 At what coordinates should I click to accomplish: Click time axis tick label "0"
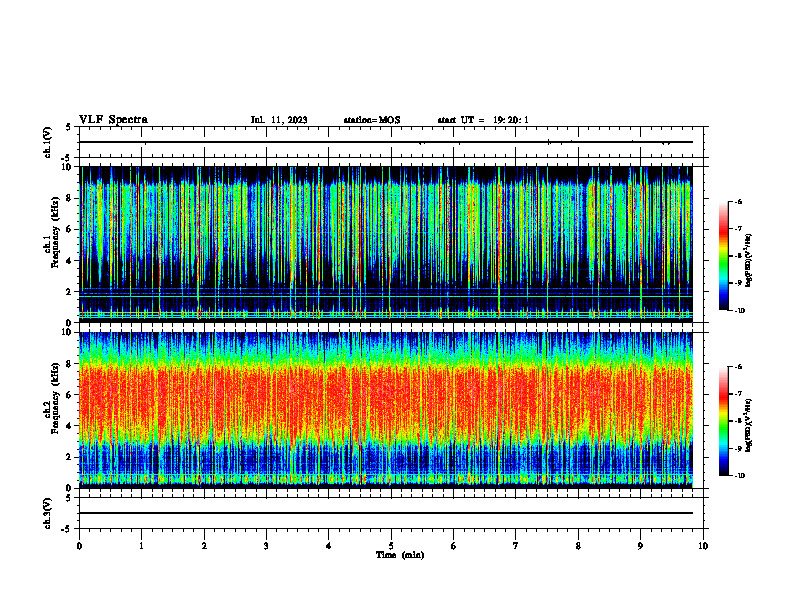(x=79, y=546)
